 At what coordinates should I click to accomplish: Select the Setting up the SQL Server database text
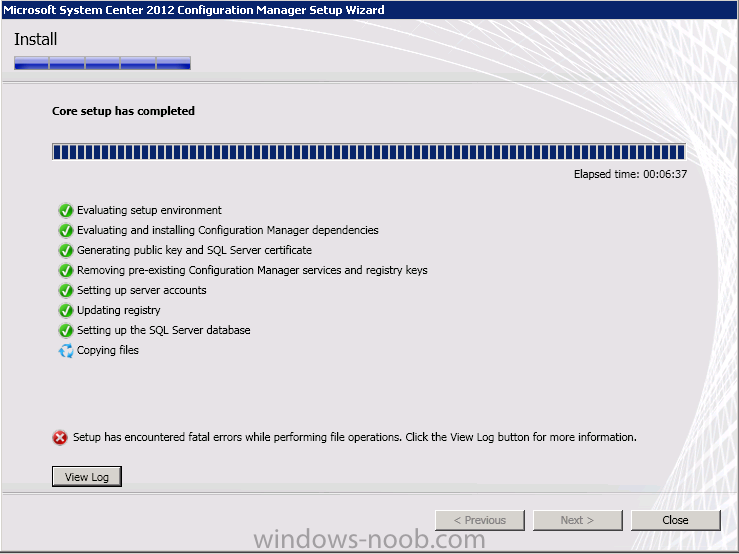coord(164,330)
